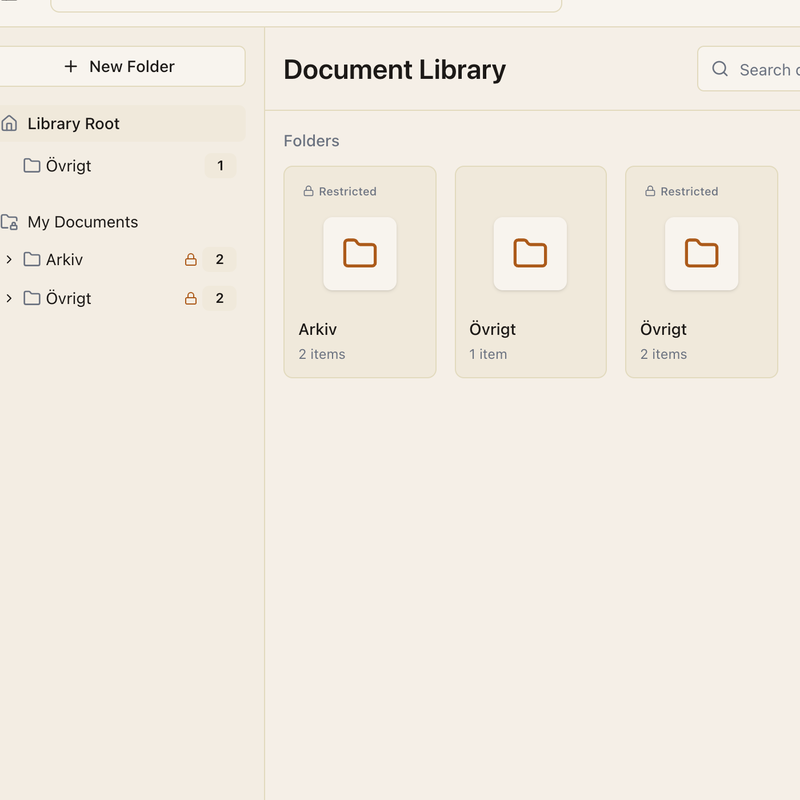Image resolution: width=800 pixels, height=800 pixels.
Task: Click '2 items' text on Övrigt card
Action: pos(664,354)
